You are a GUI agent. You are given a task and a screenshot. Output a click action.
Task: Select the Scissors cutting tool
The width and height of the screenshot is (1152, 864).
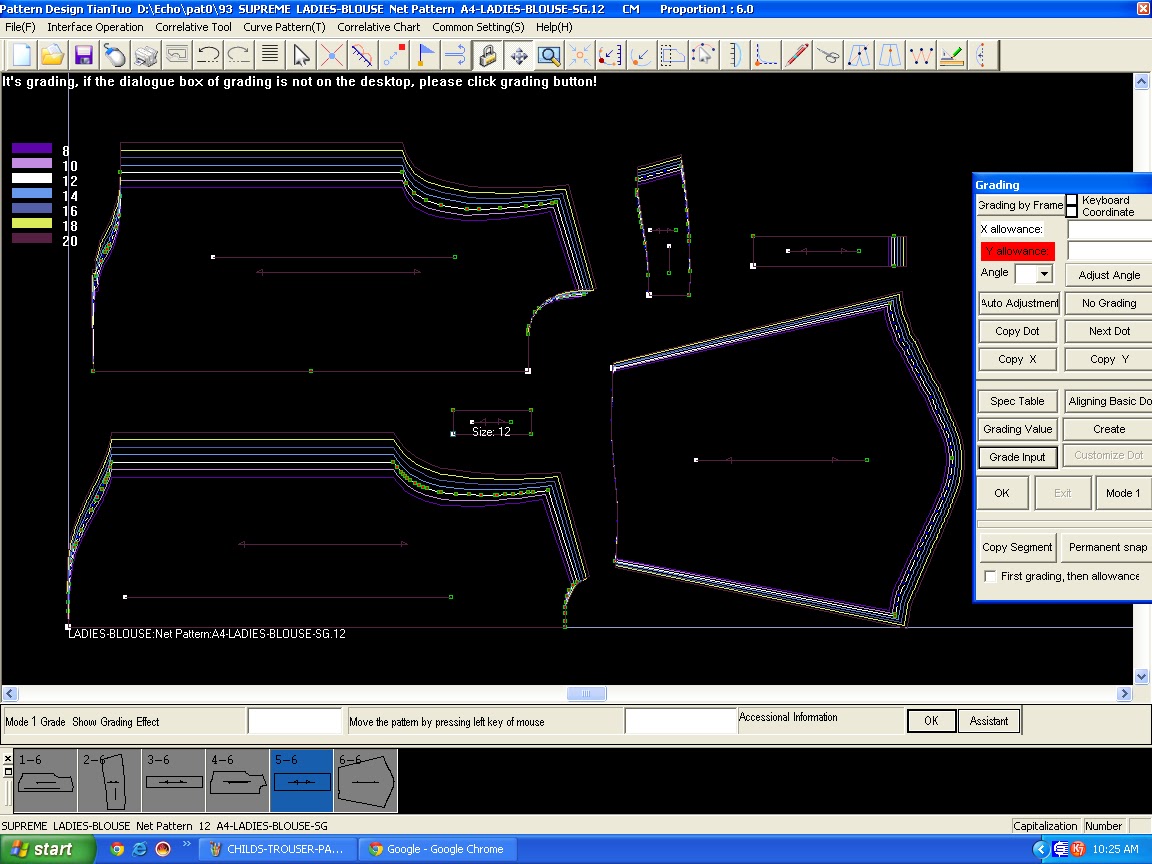click(x=829, y=55)
